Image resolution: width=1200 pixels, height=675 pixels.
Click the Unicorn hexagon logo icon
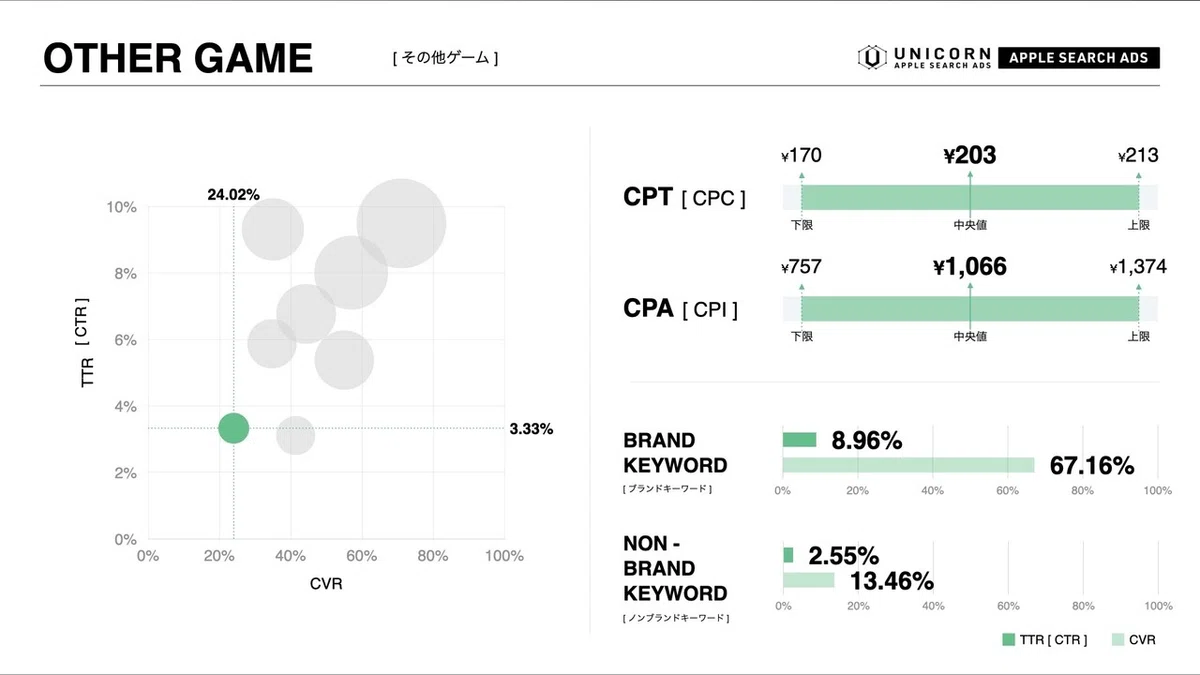pos(872,57)
